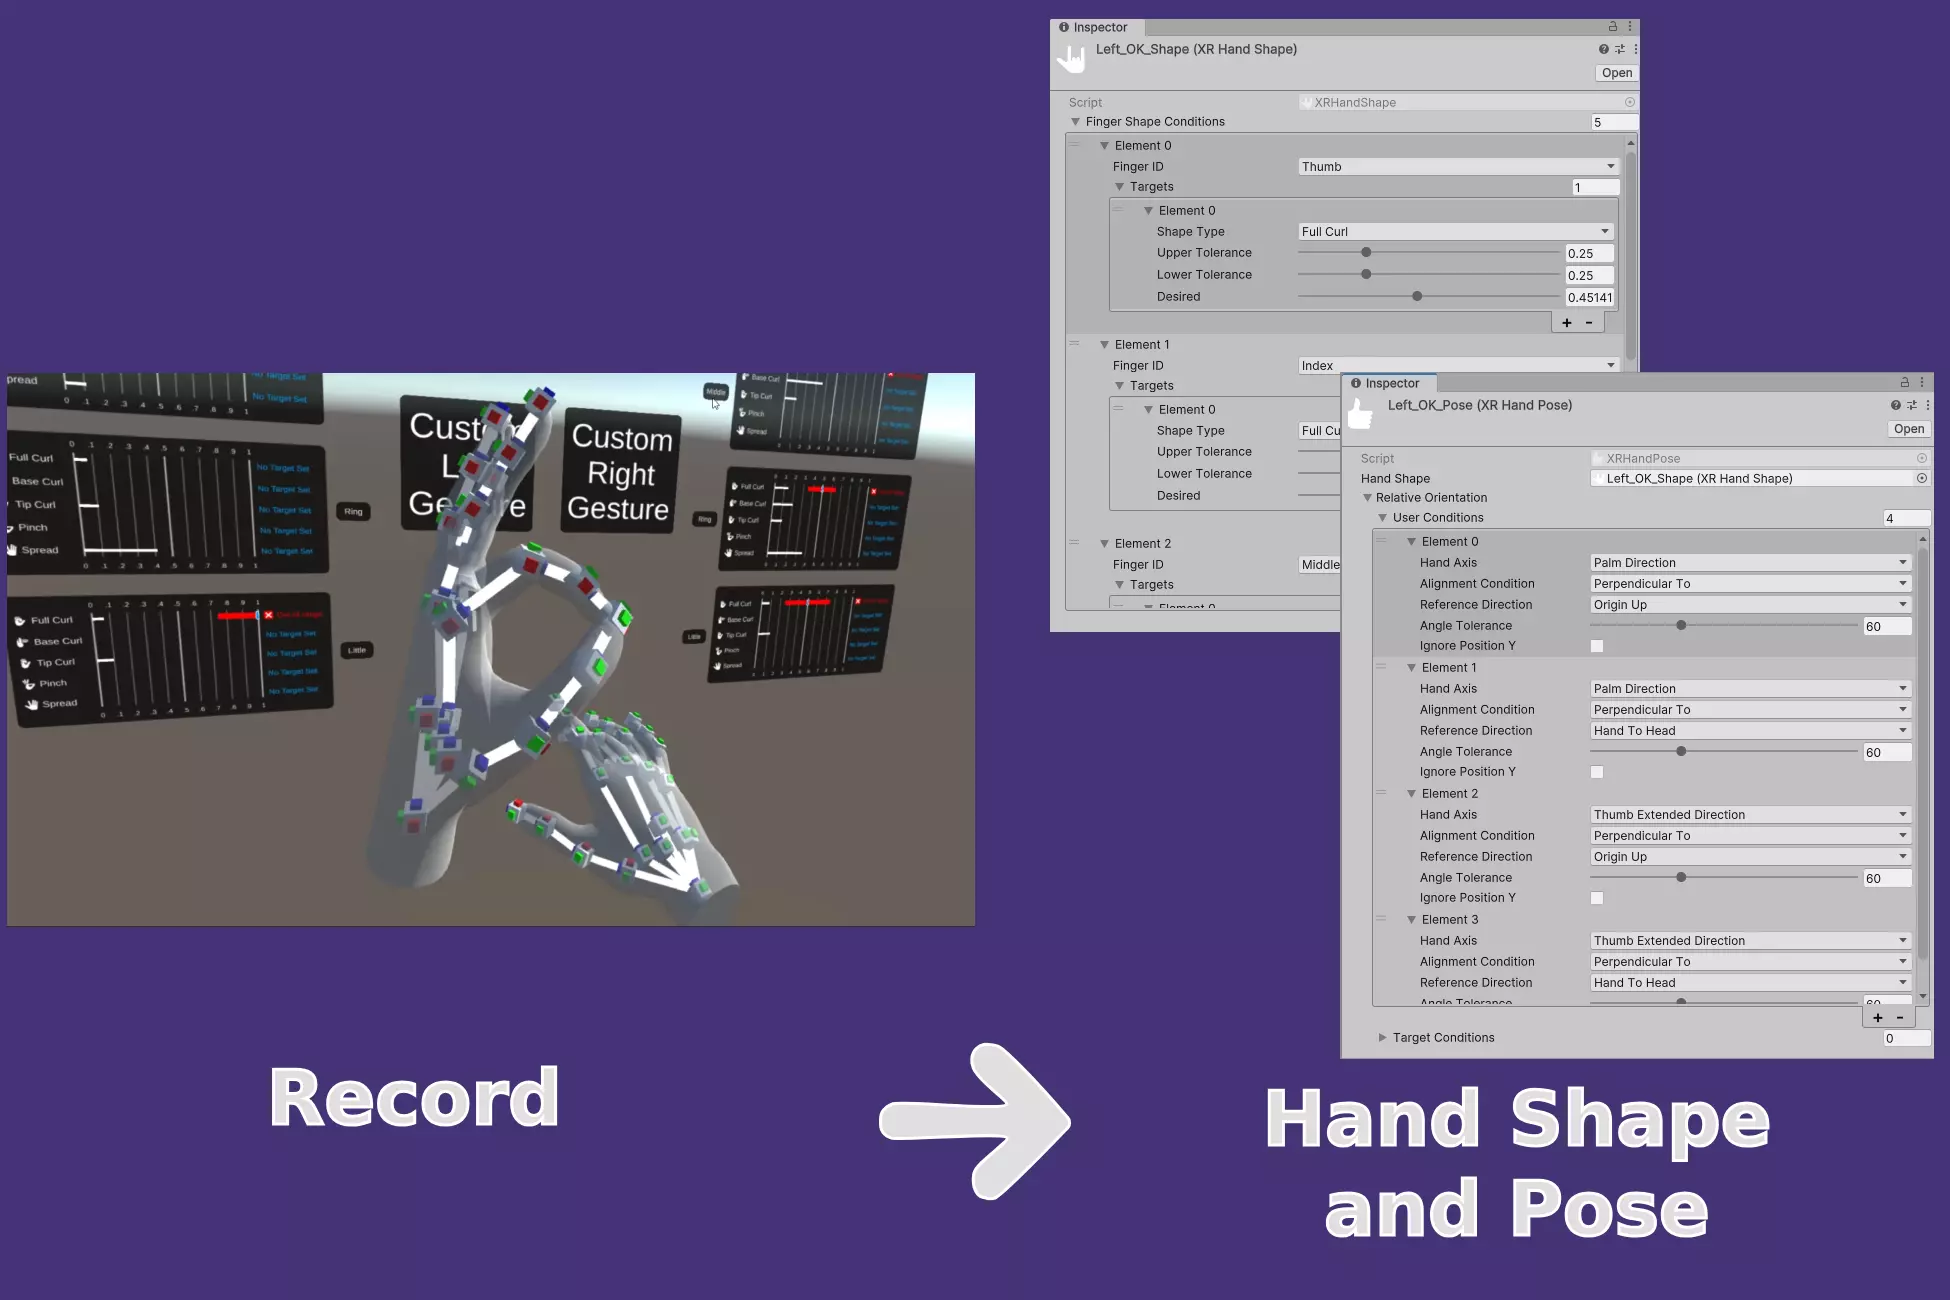The height and width of the screenshot is (1300, 1950).
Task: Click the thumbs-up icon of Left_OK_Pose
Action: coord(1360,410)
